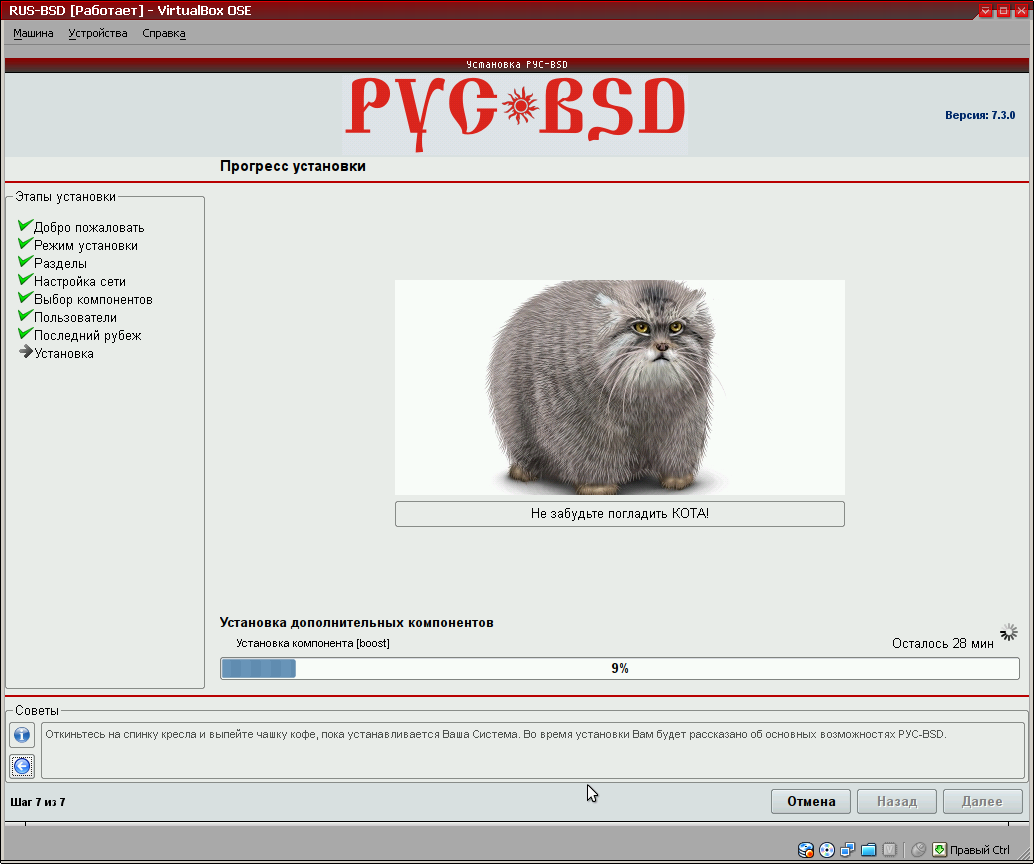1034x864 pixels.
Task: Click the blue back-arrow icon in Советы
Action: 22,766
